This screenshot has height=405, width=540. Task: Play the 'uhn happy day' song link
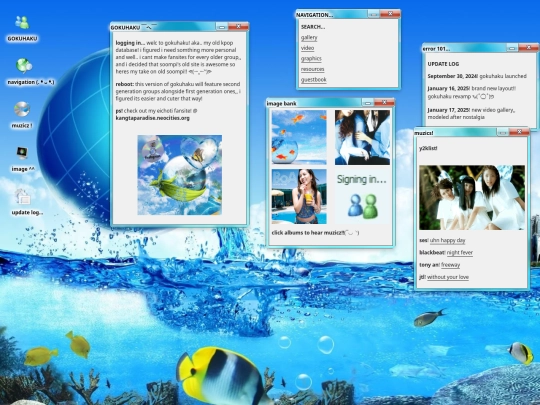(x=448, y=240)
